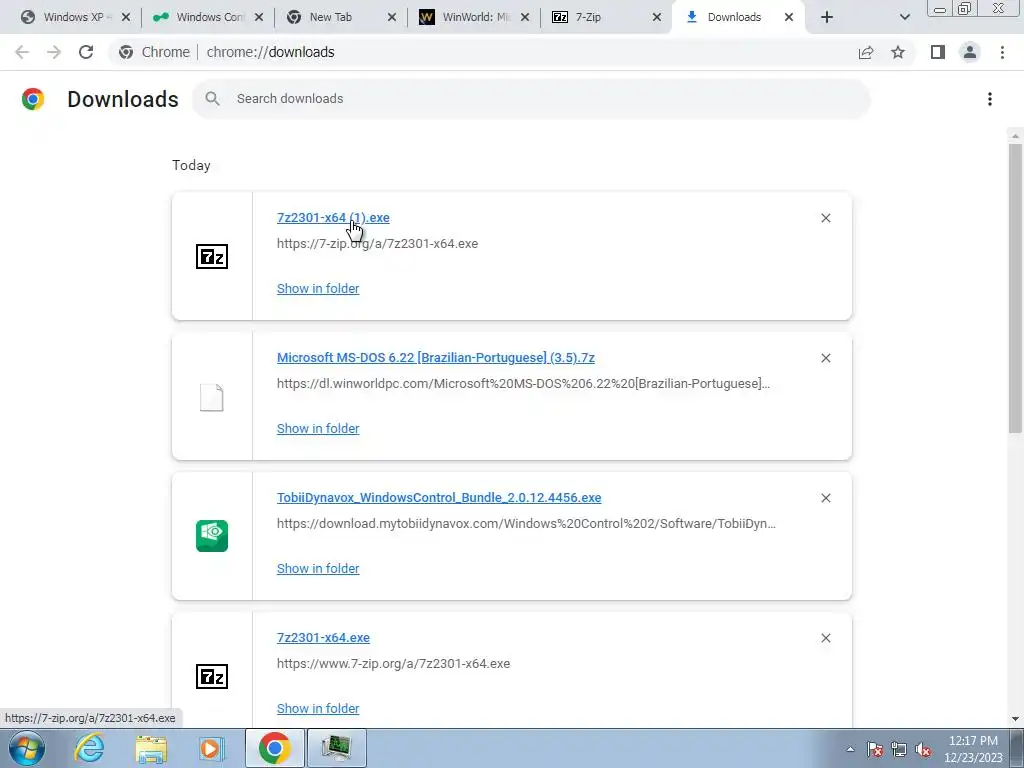Image resolution: width=1024 pixels, height=768 pixels.
Task: Click the blank file icon for MS-DOS 6.22 download
Action: pyautogui.click(x=212, y=397)
